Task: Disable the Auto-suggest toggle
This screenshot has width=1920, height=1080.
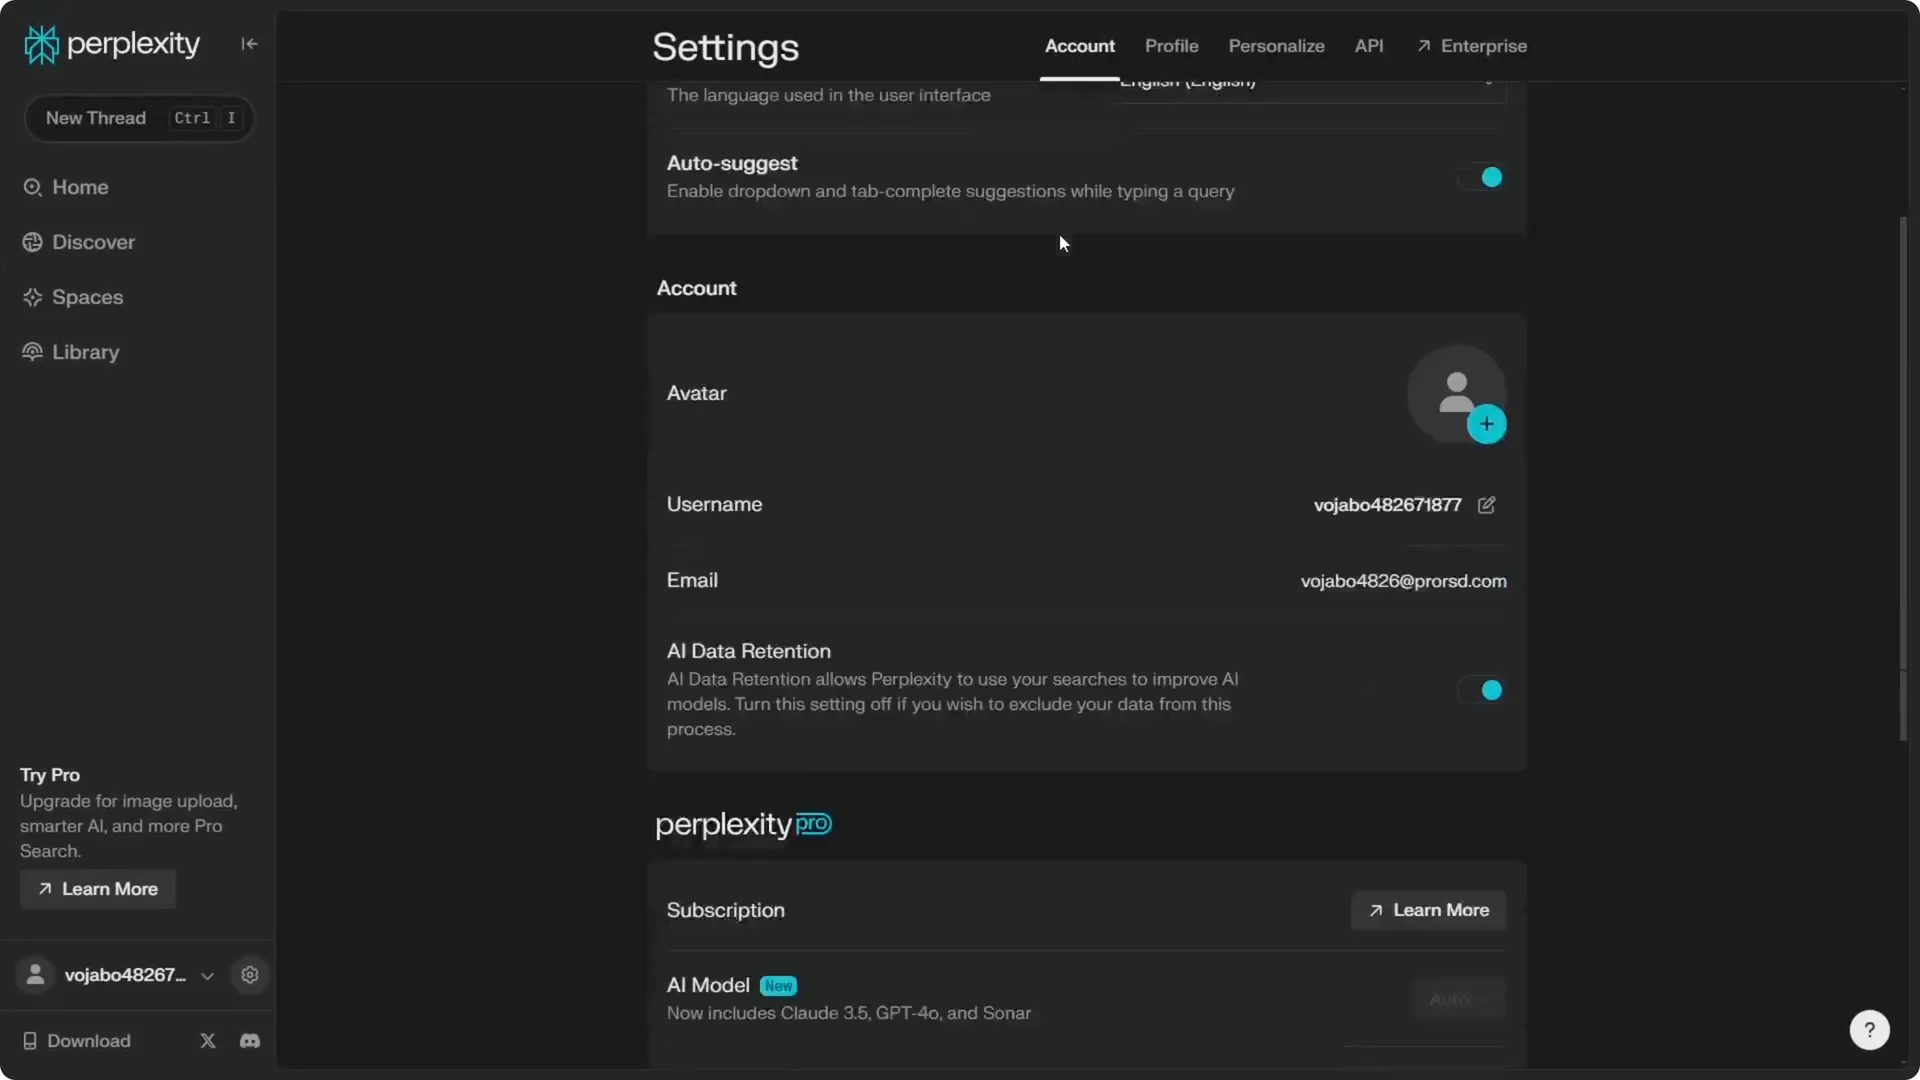Action: (x=1481, y=177)
